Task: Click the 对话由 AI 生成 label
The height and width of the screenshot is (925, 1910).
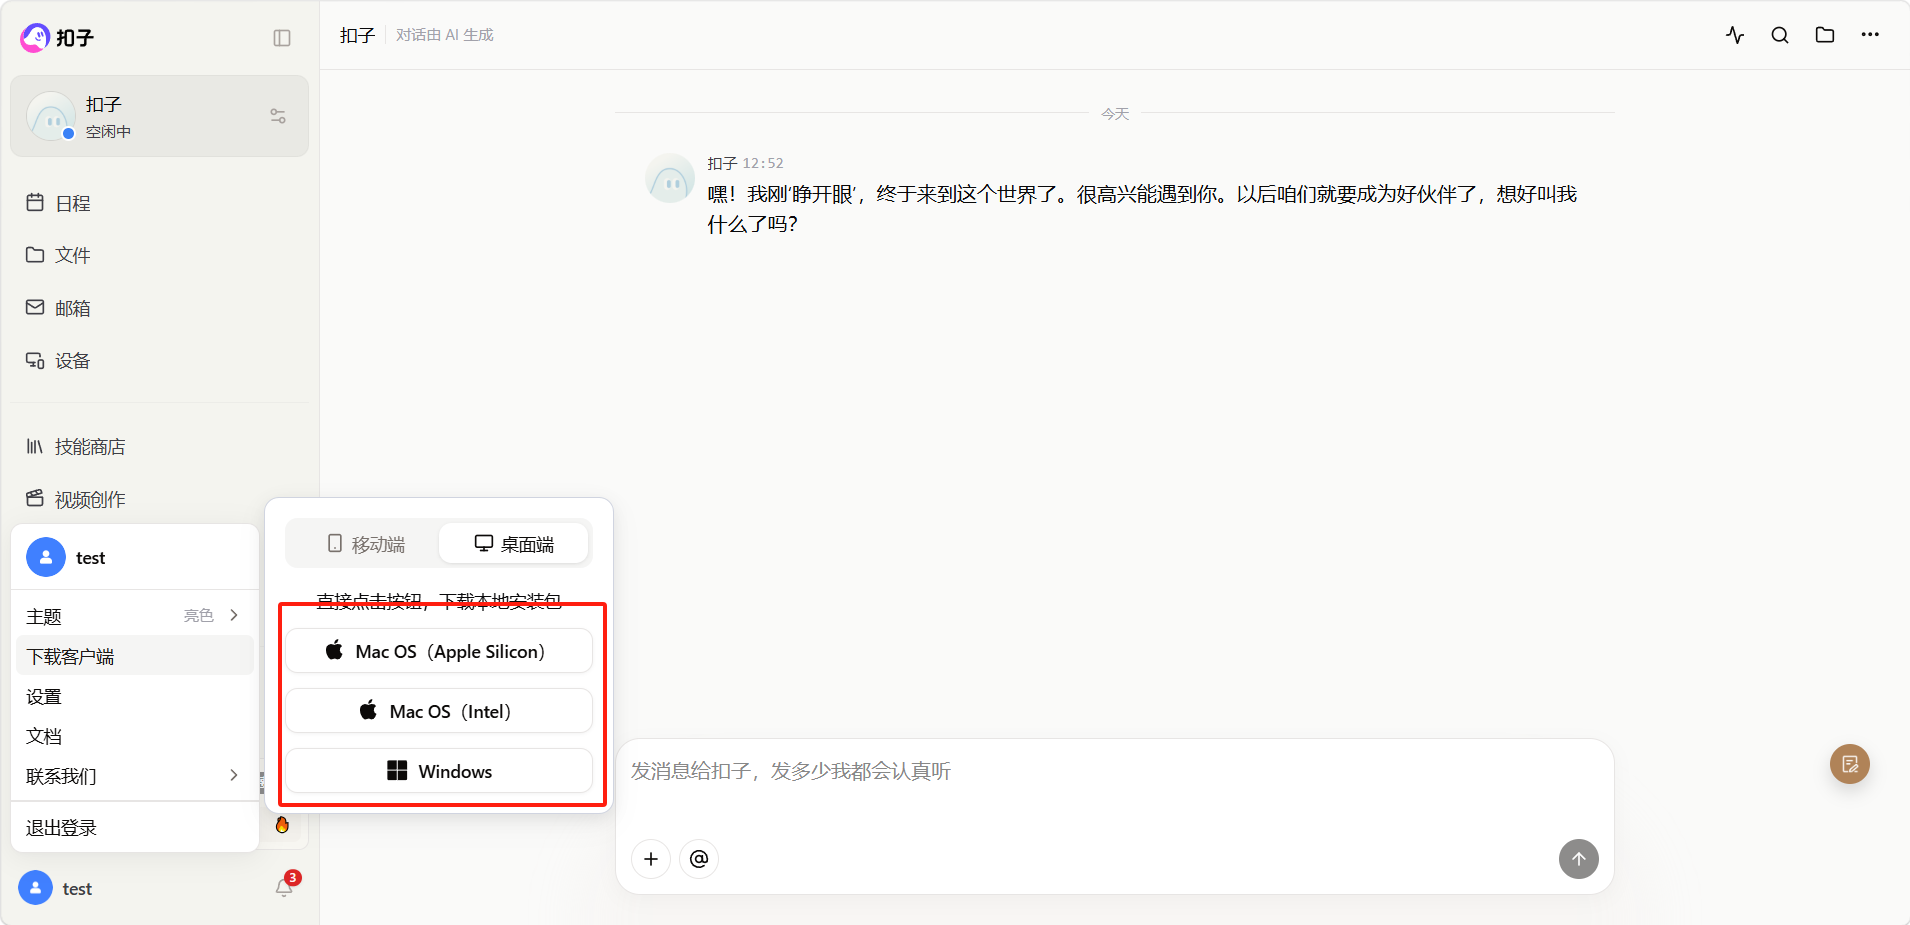Action: (x=445, y=35)
